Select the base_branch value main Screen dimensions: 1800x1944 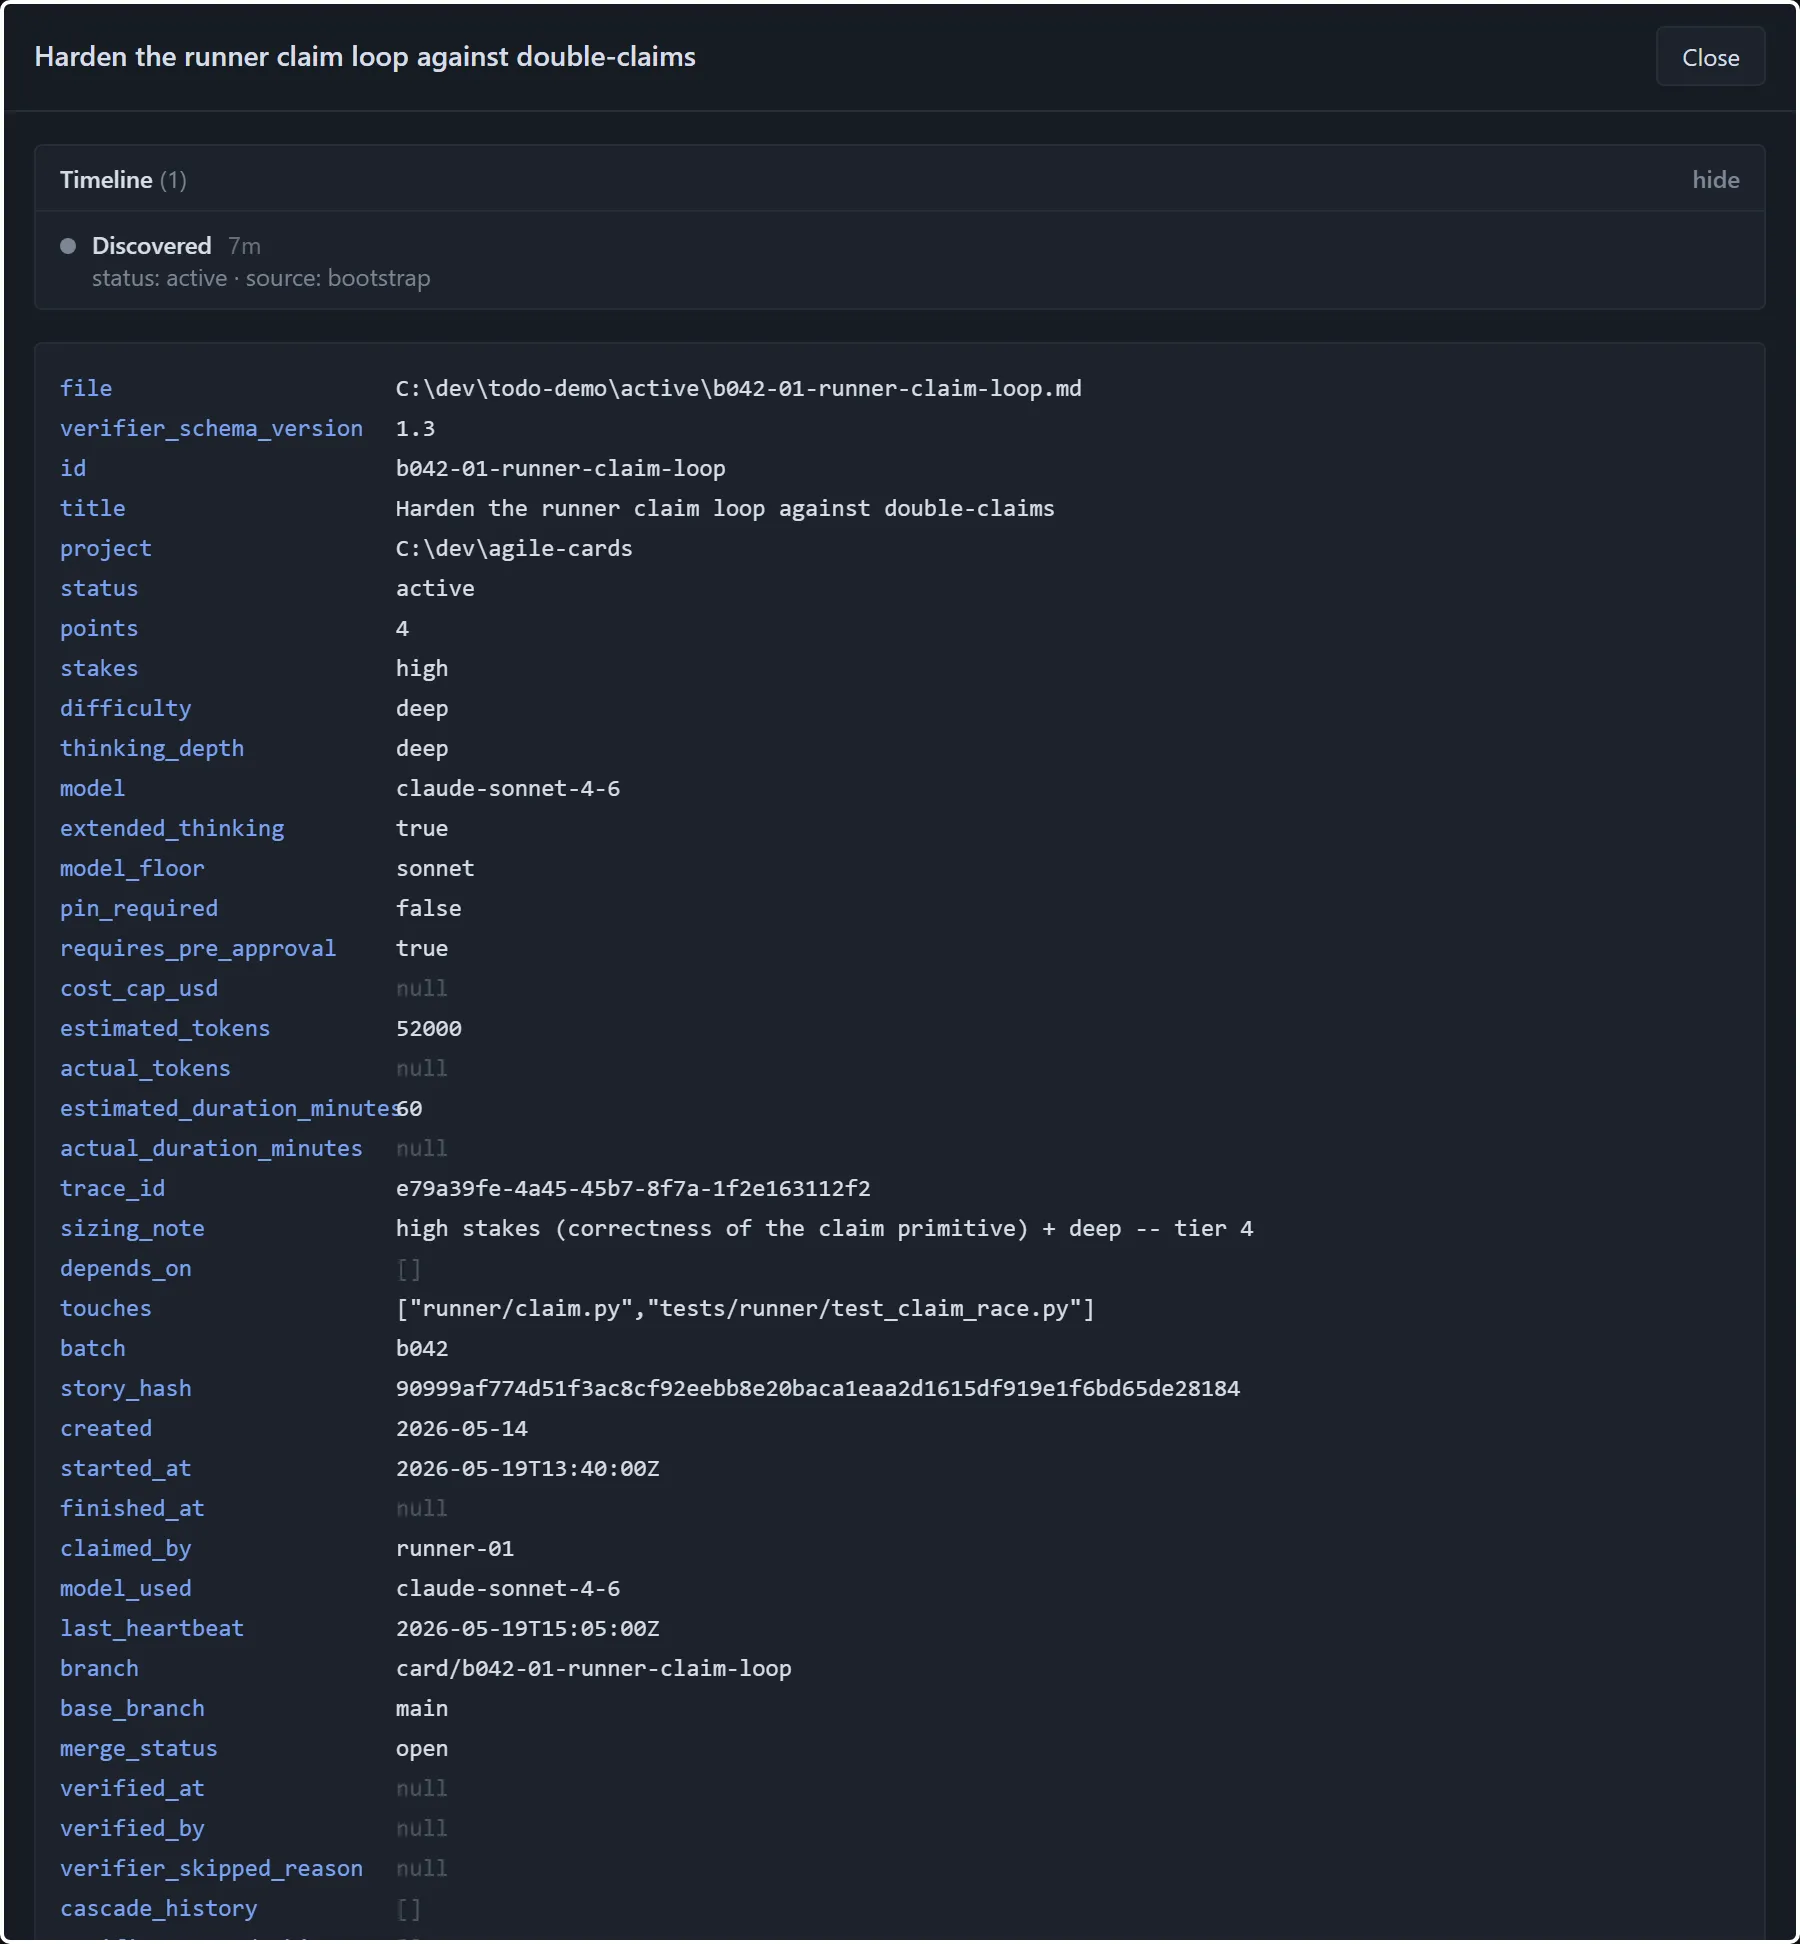422,1708
